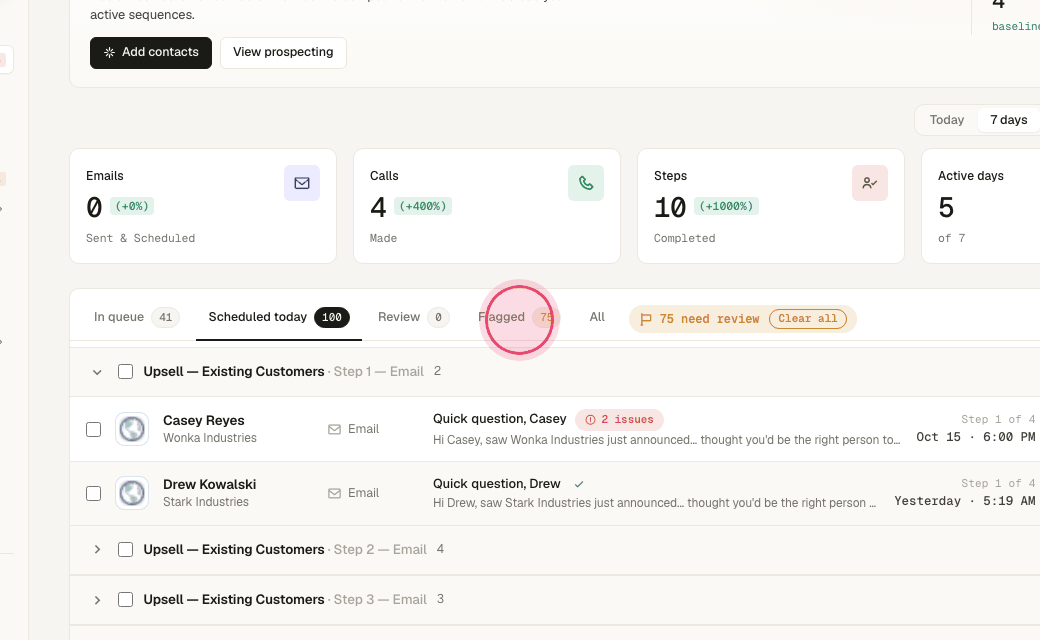
Task: Click the Stark Industries company name
Action: point(206,502)
